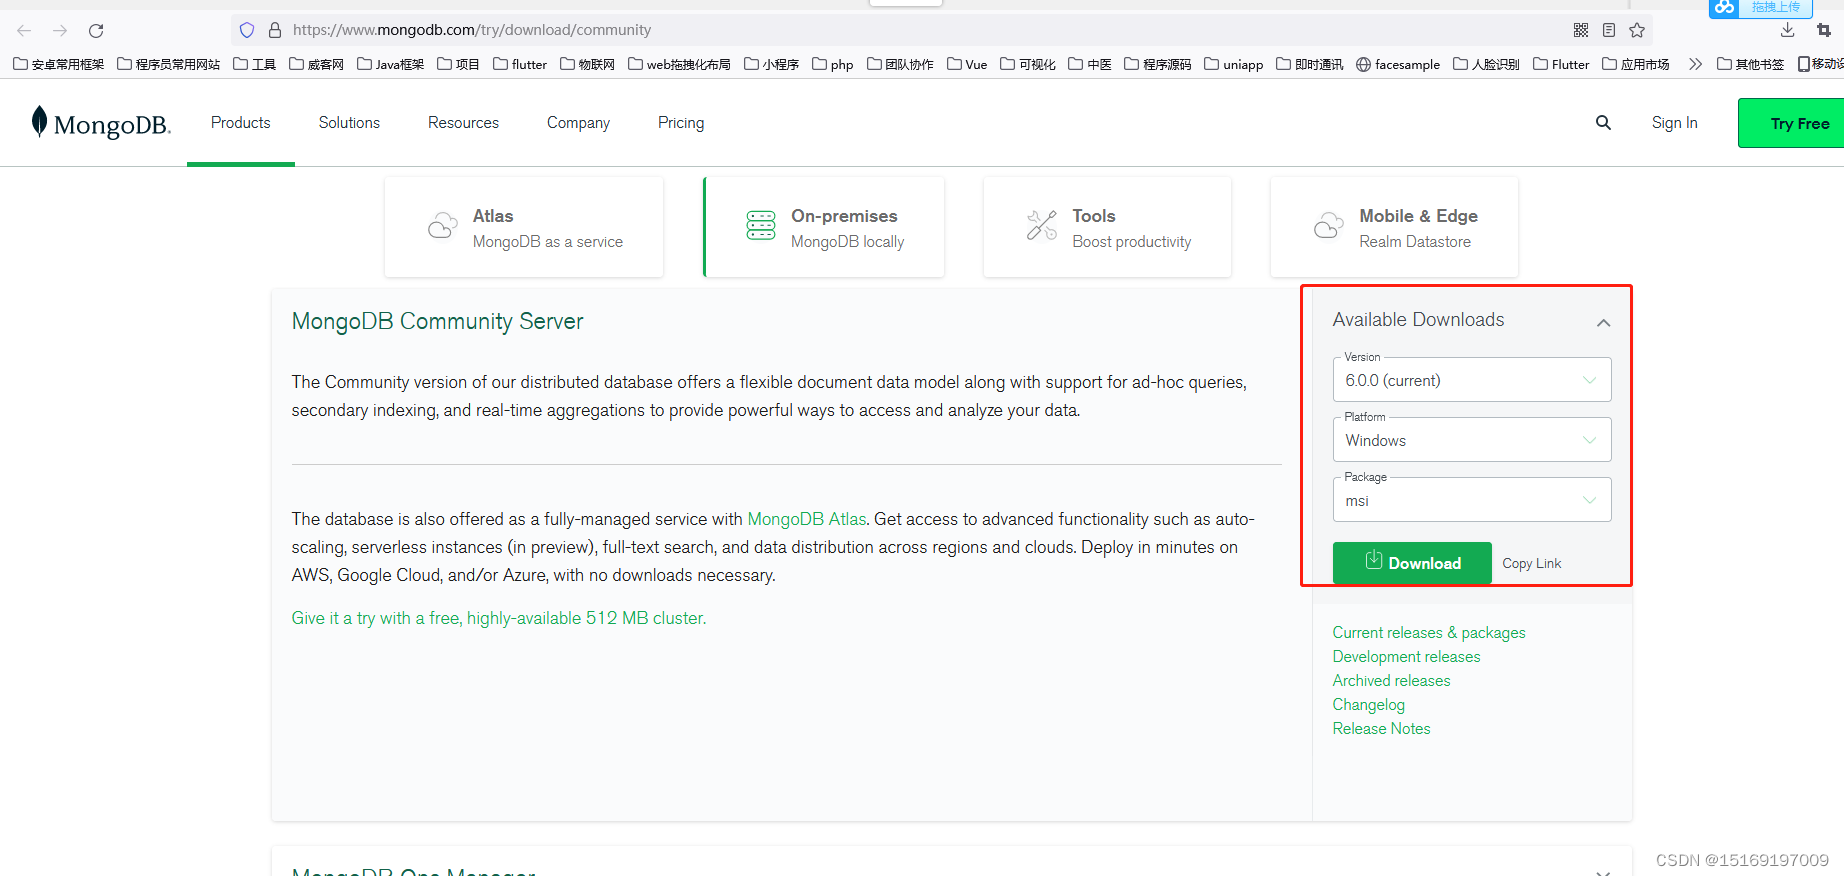The image size is (1844, 876).
Task: Open the facesample bookmark
Action: click(1398, 64)
